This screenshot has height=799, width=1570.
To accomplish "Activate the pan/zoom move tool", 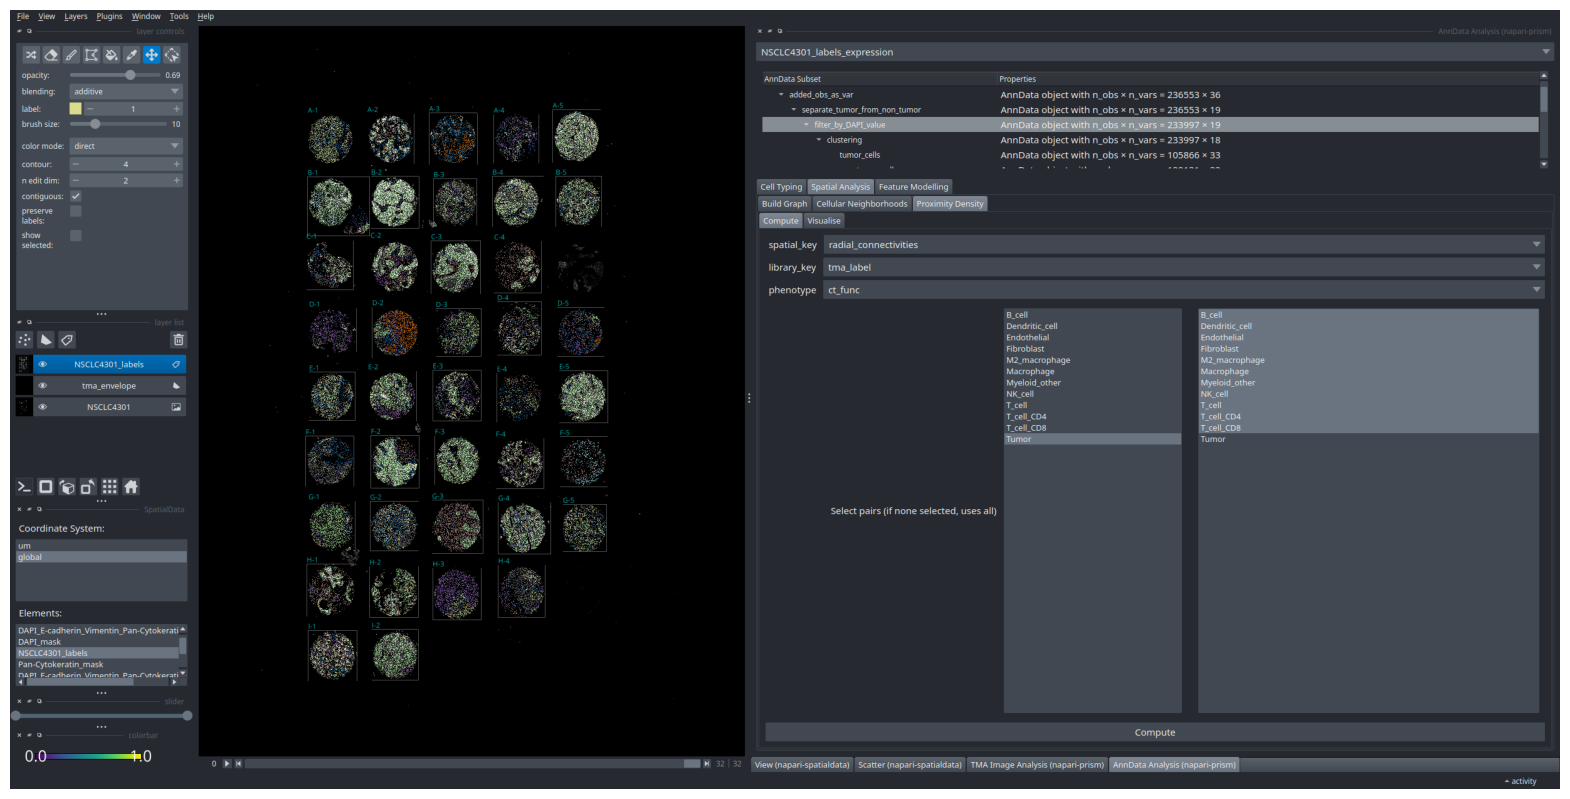I will point(151,55).
